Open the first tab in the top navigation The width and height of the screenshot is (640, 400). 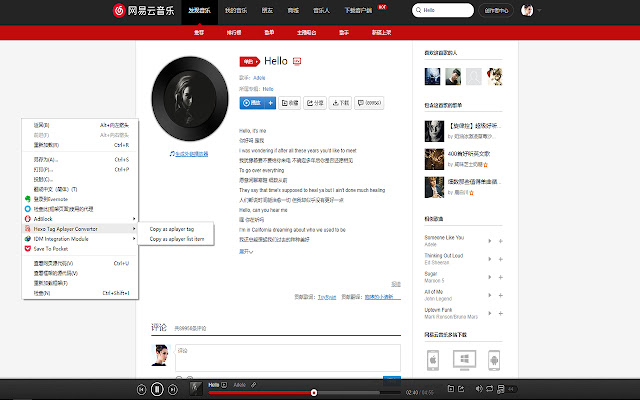coord(199,11)
